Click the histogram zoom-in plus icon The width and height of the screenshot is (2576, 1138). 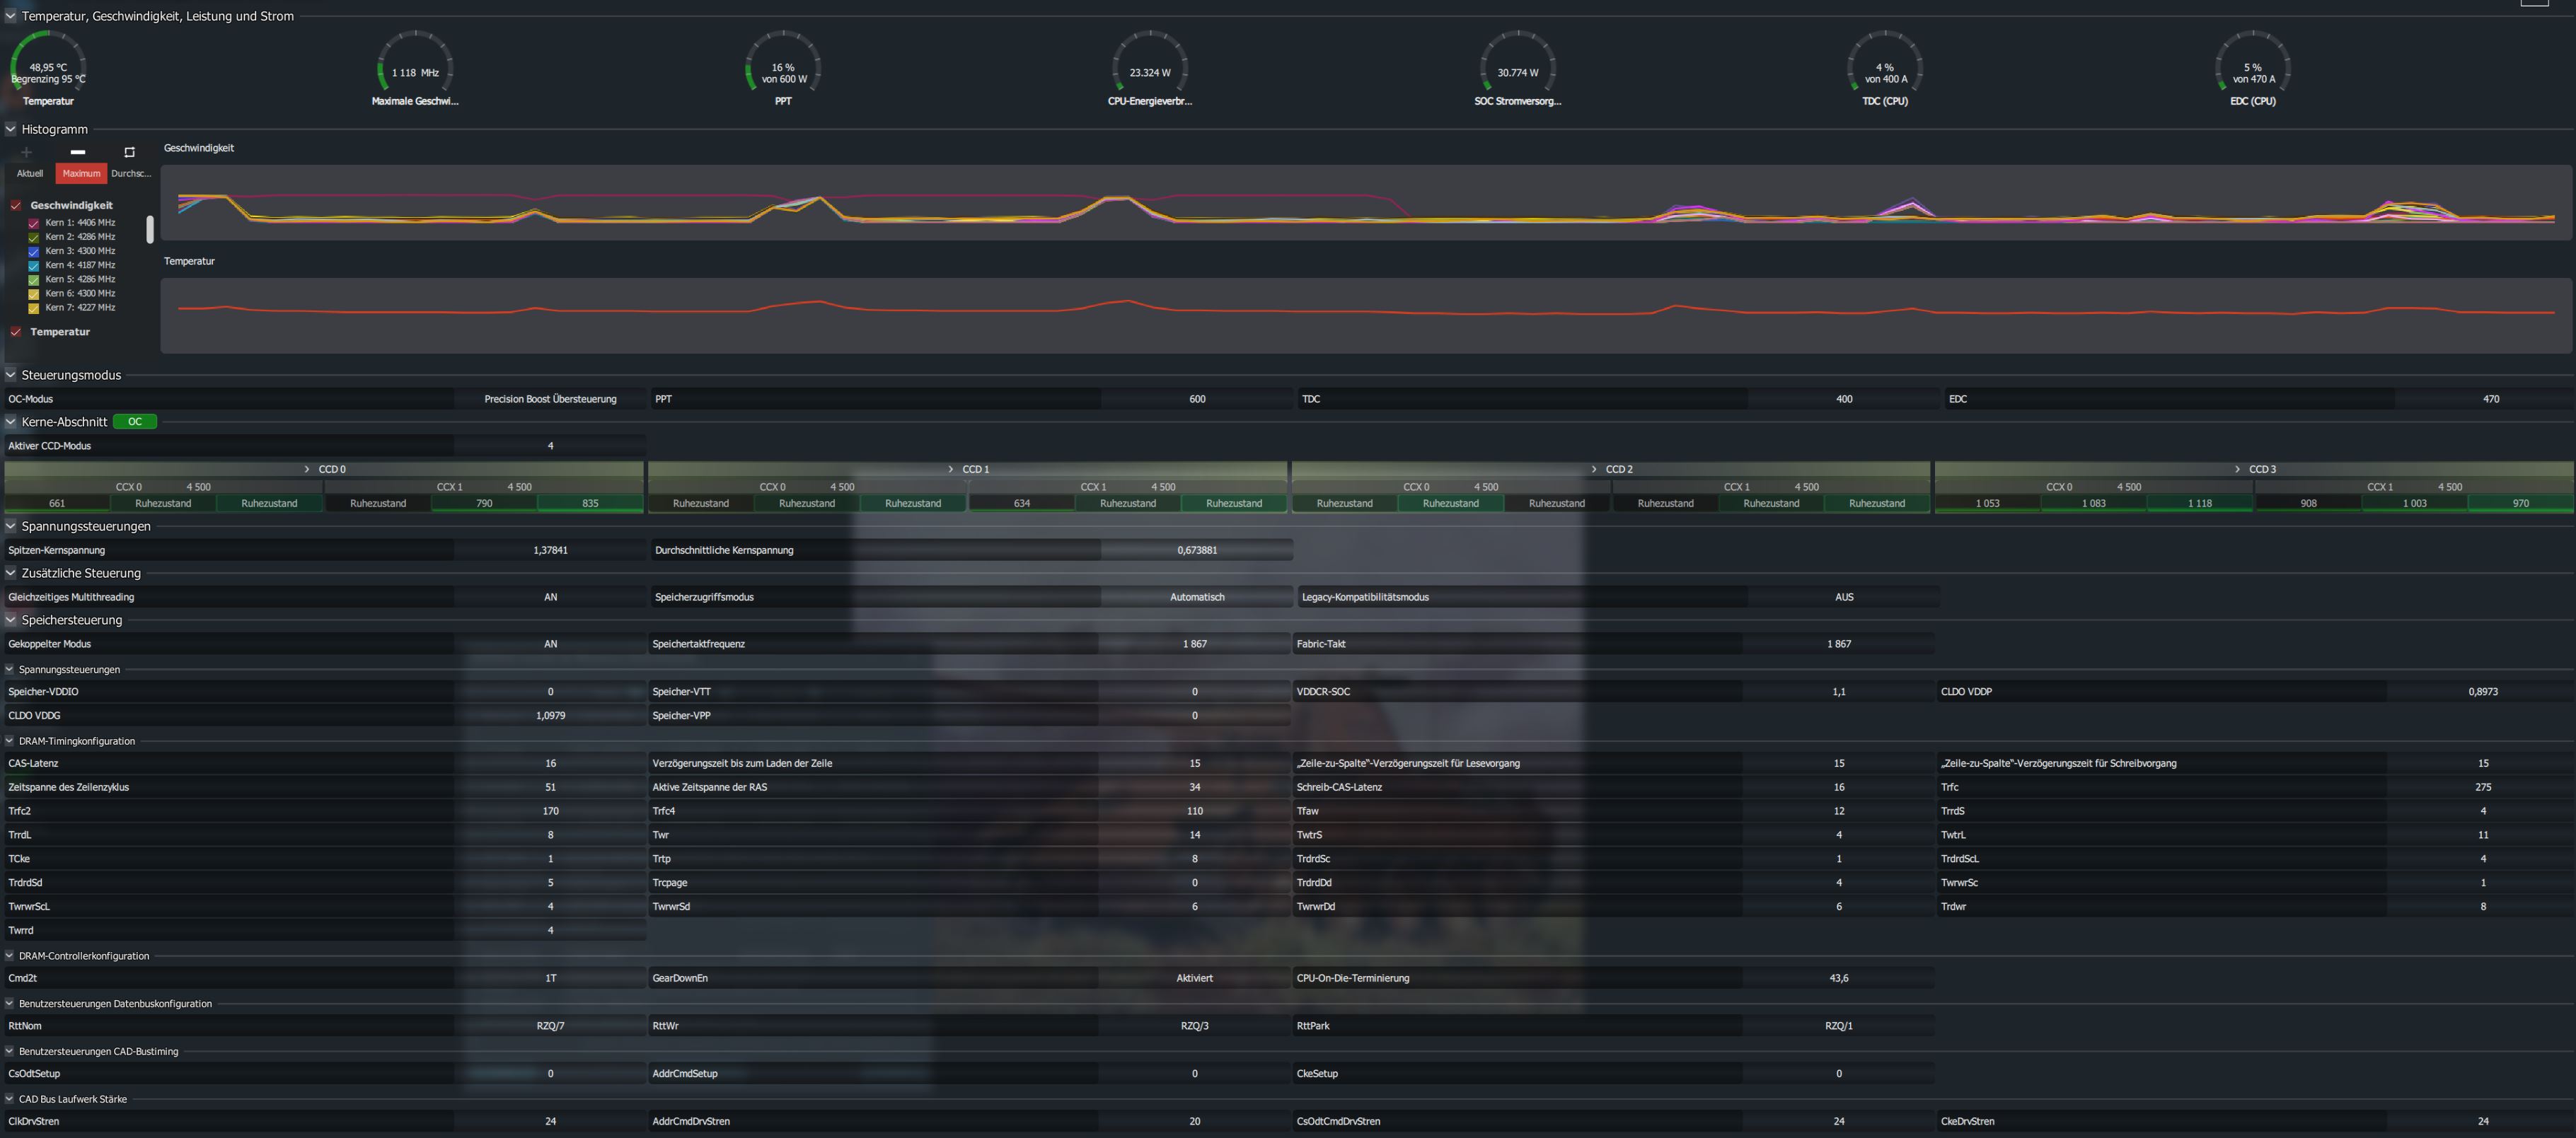coord(26,152)
